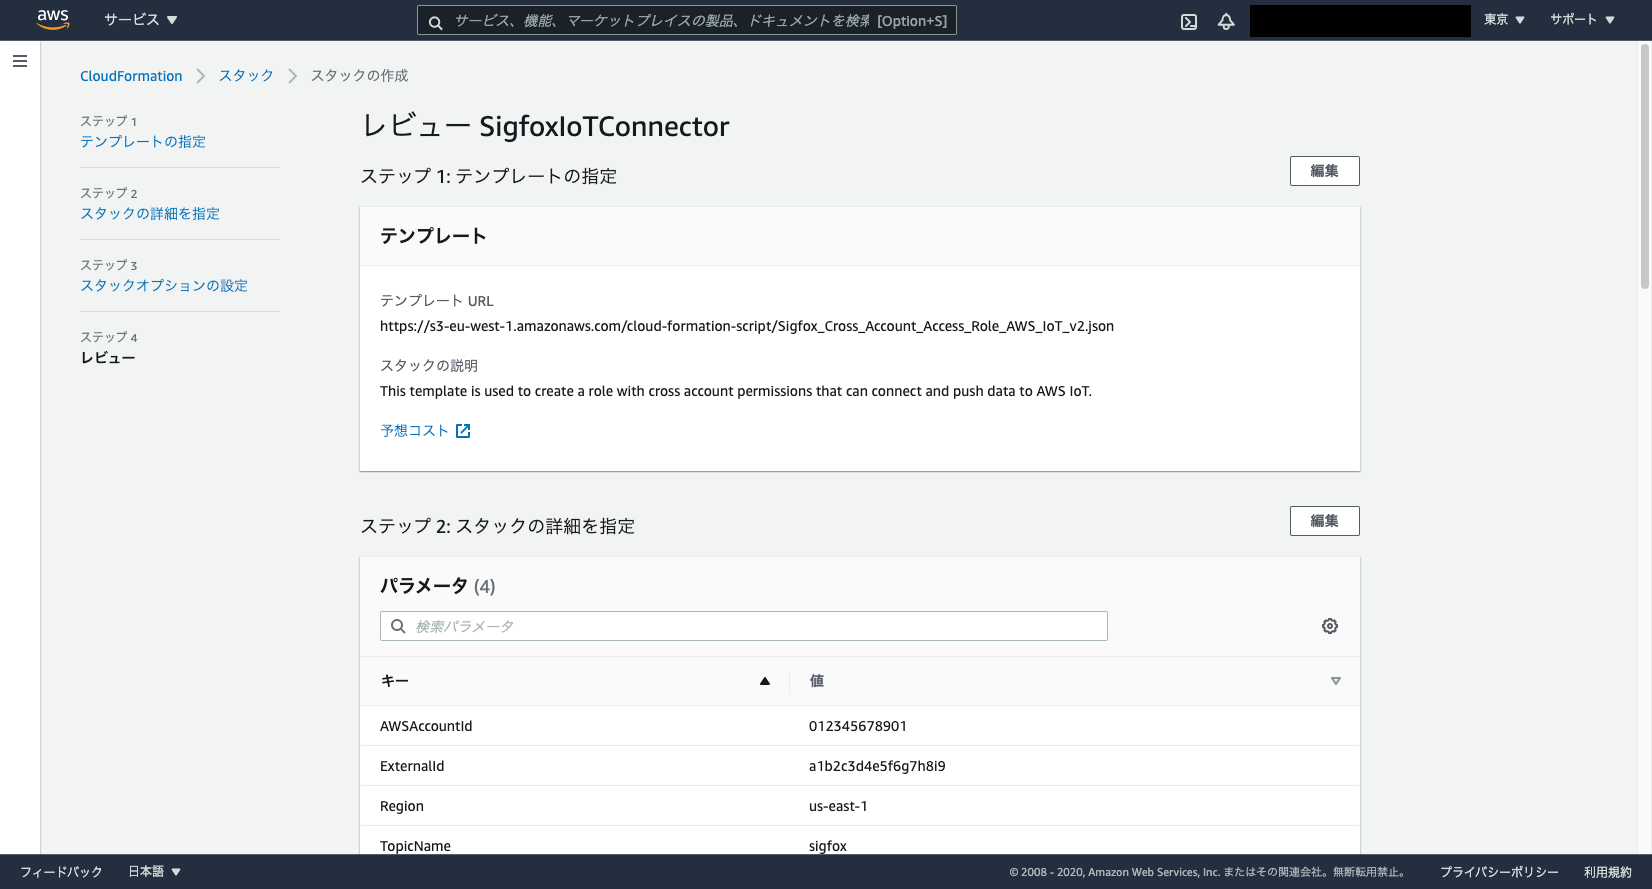Sort parameters by キー ascending arrow

[x=765, y=681]
